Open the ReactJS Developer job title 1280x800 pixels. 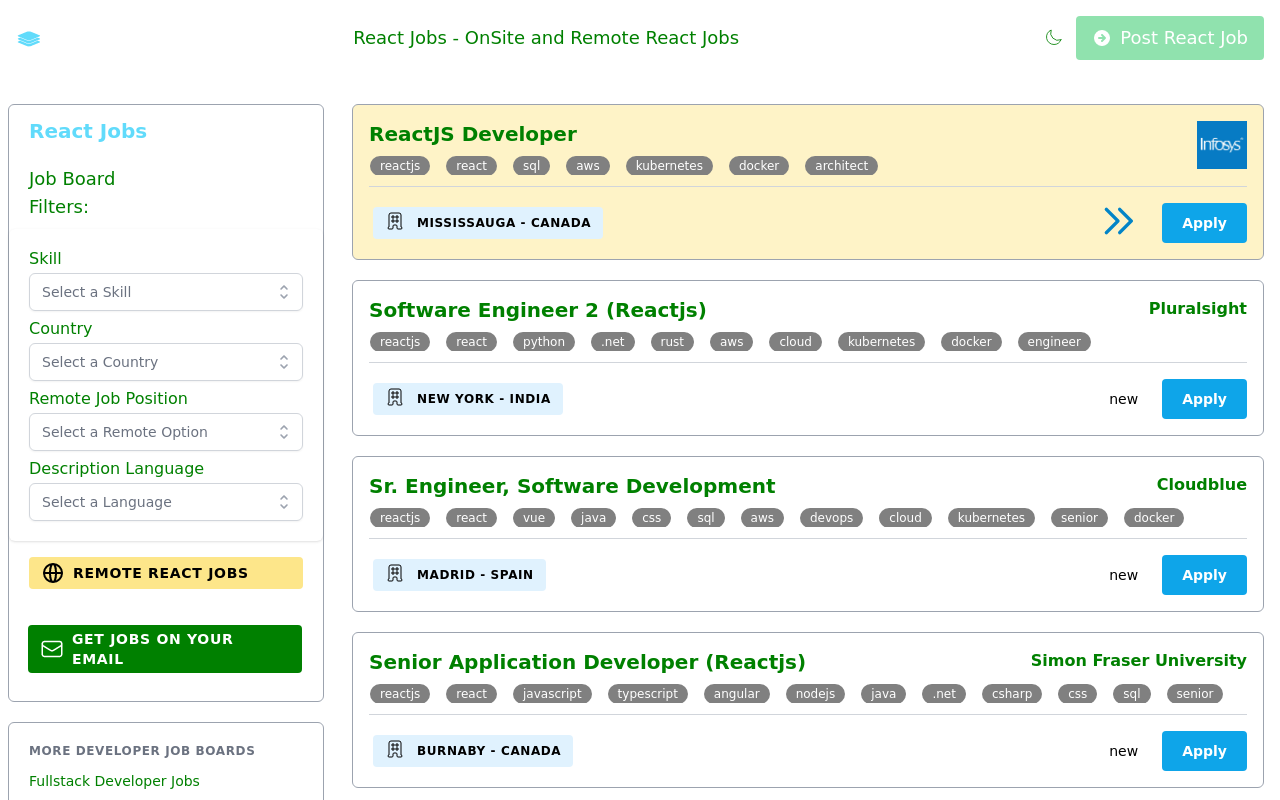pos(473,134)
